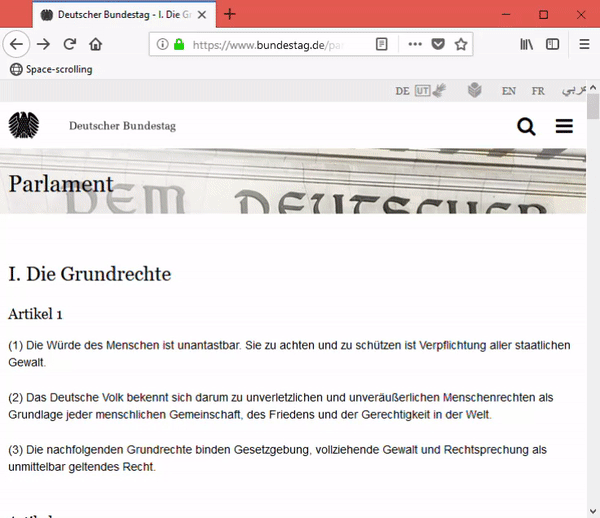This screenshot has height=518, width=600.
Task: Close the Deutscher Bundestag tab
Action: [202, 15]
